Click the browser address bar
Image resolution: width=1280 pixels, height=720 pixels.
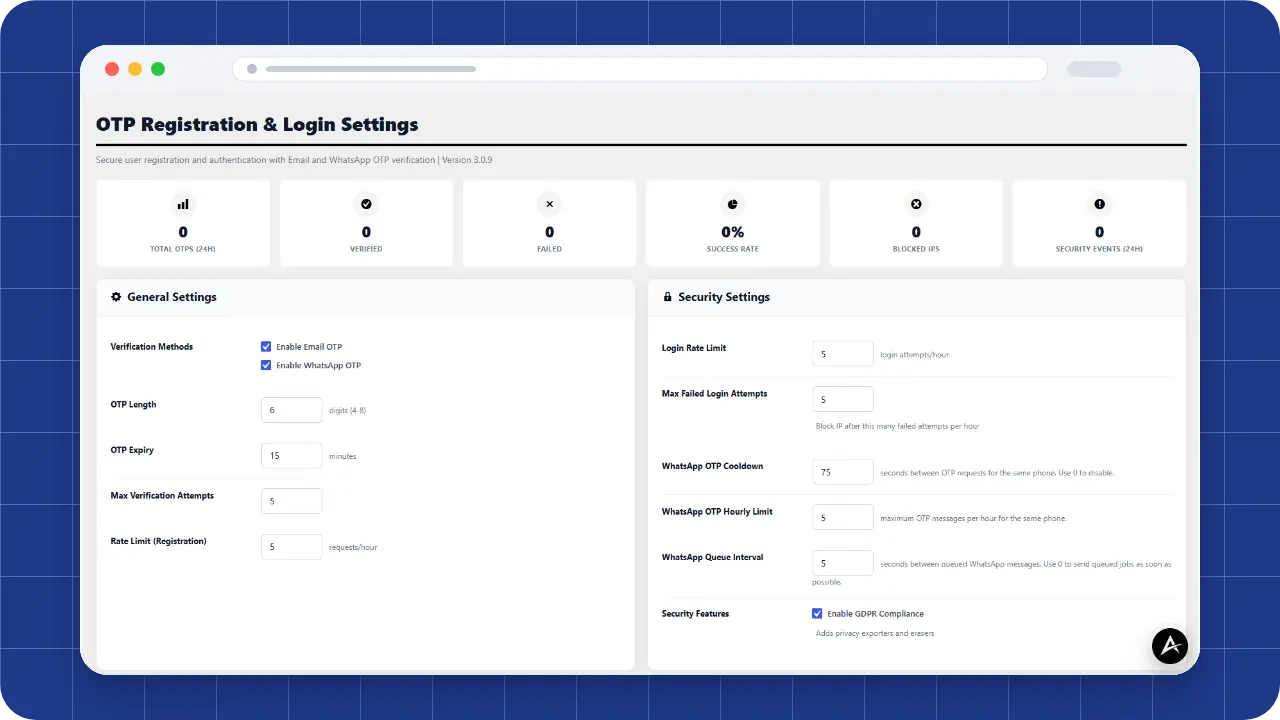tap(640, 69)
